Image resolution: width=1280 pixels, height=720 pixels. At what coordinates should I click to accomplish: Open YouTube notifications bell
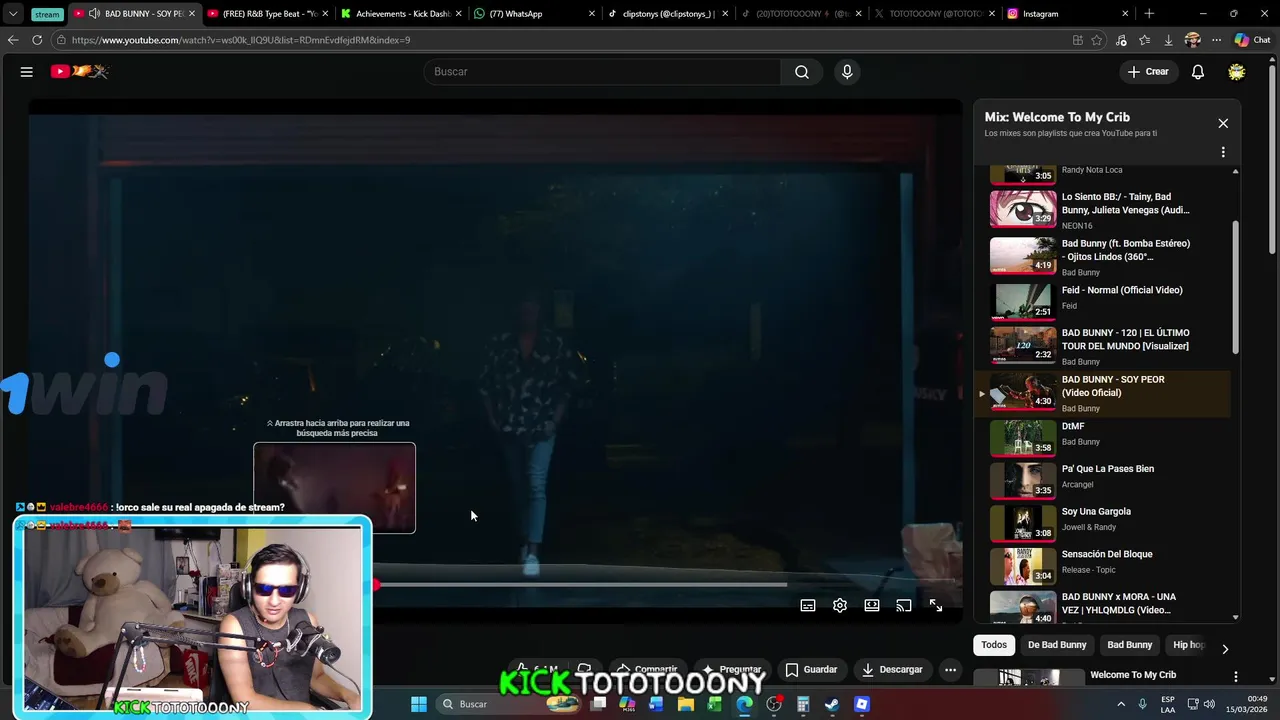click(x=1198, y=72)
